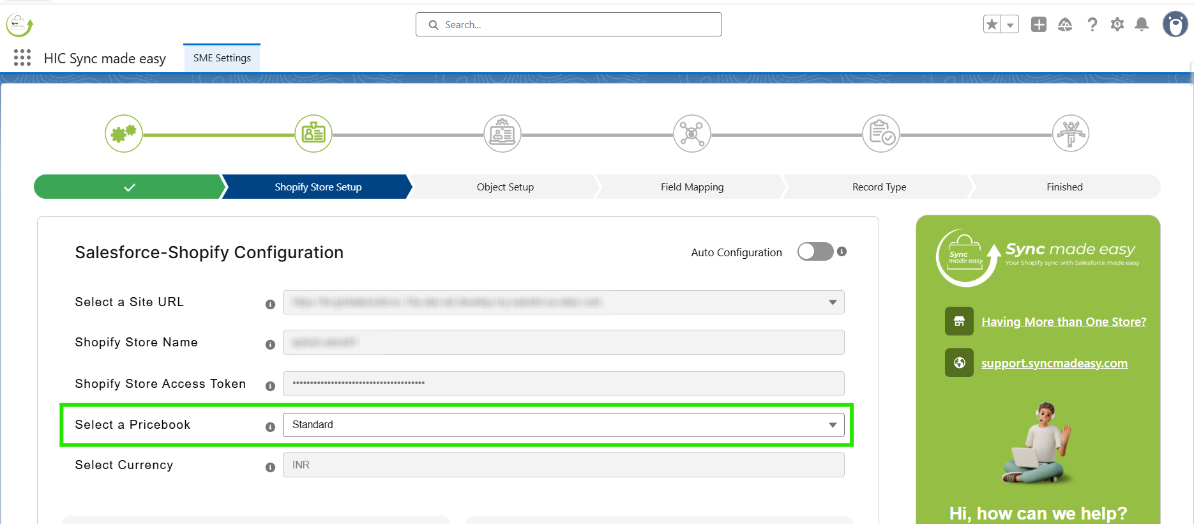Click the Trailhead guidance icon
Screen dimensions: 1194x524
[x=1065, y=24]
